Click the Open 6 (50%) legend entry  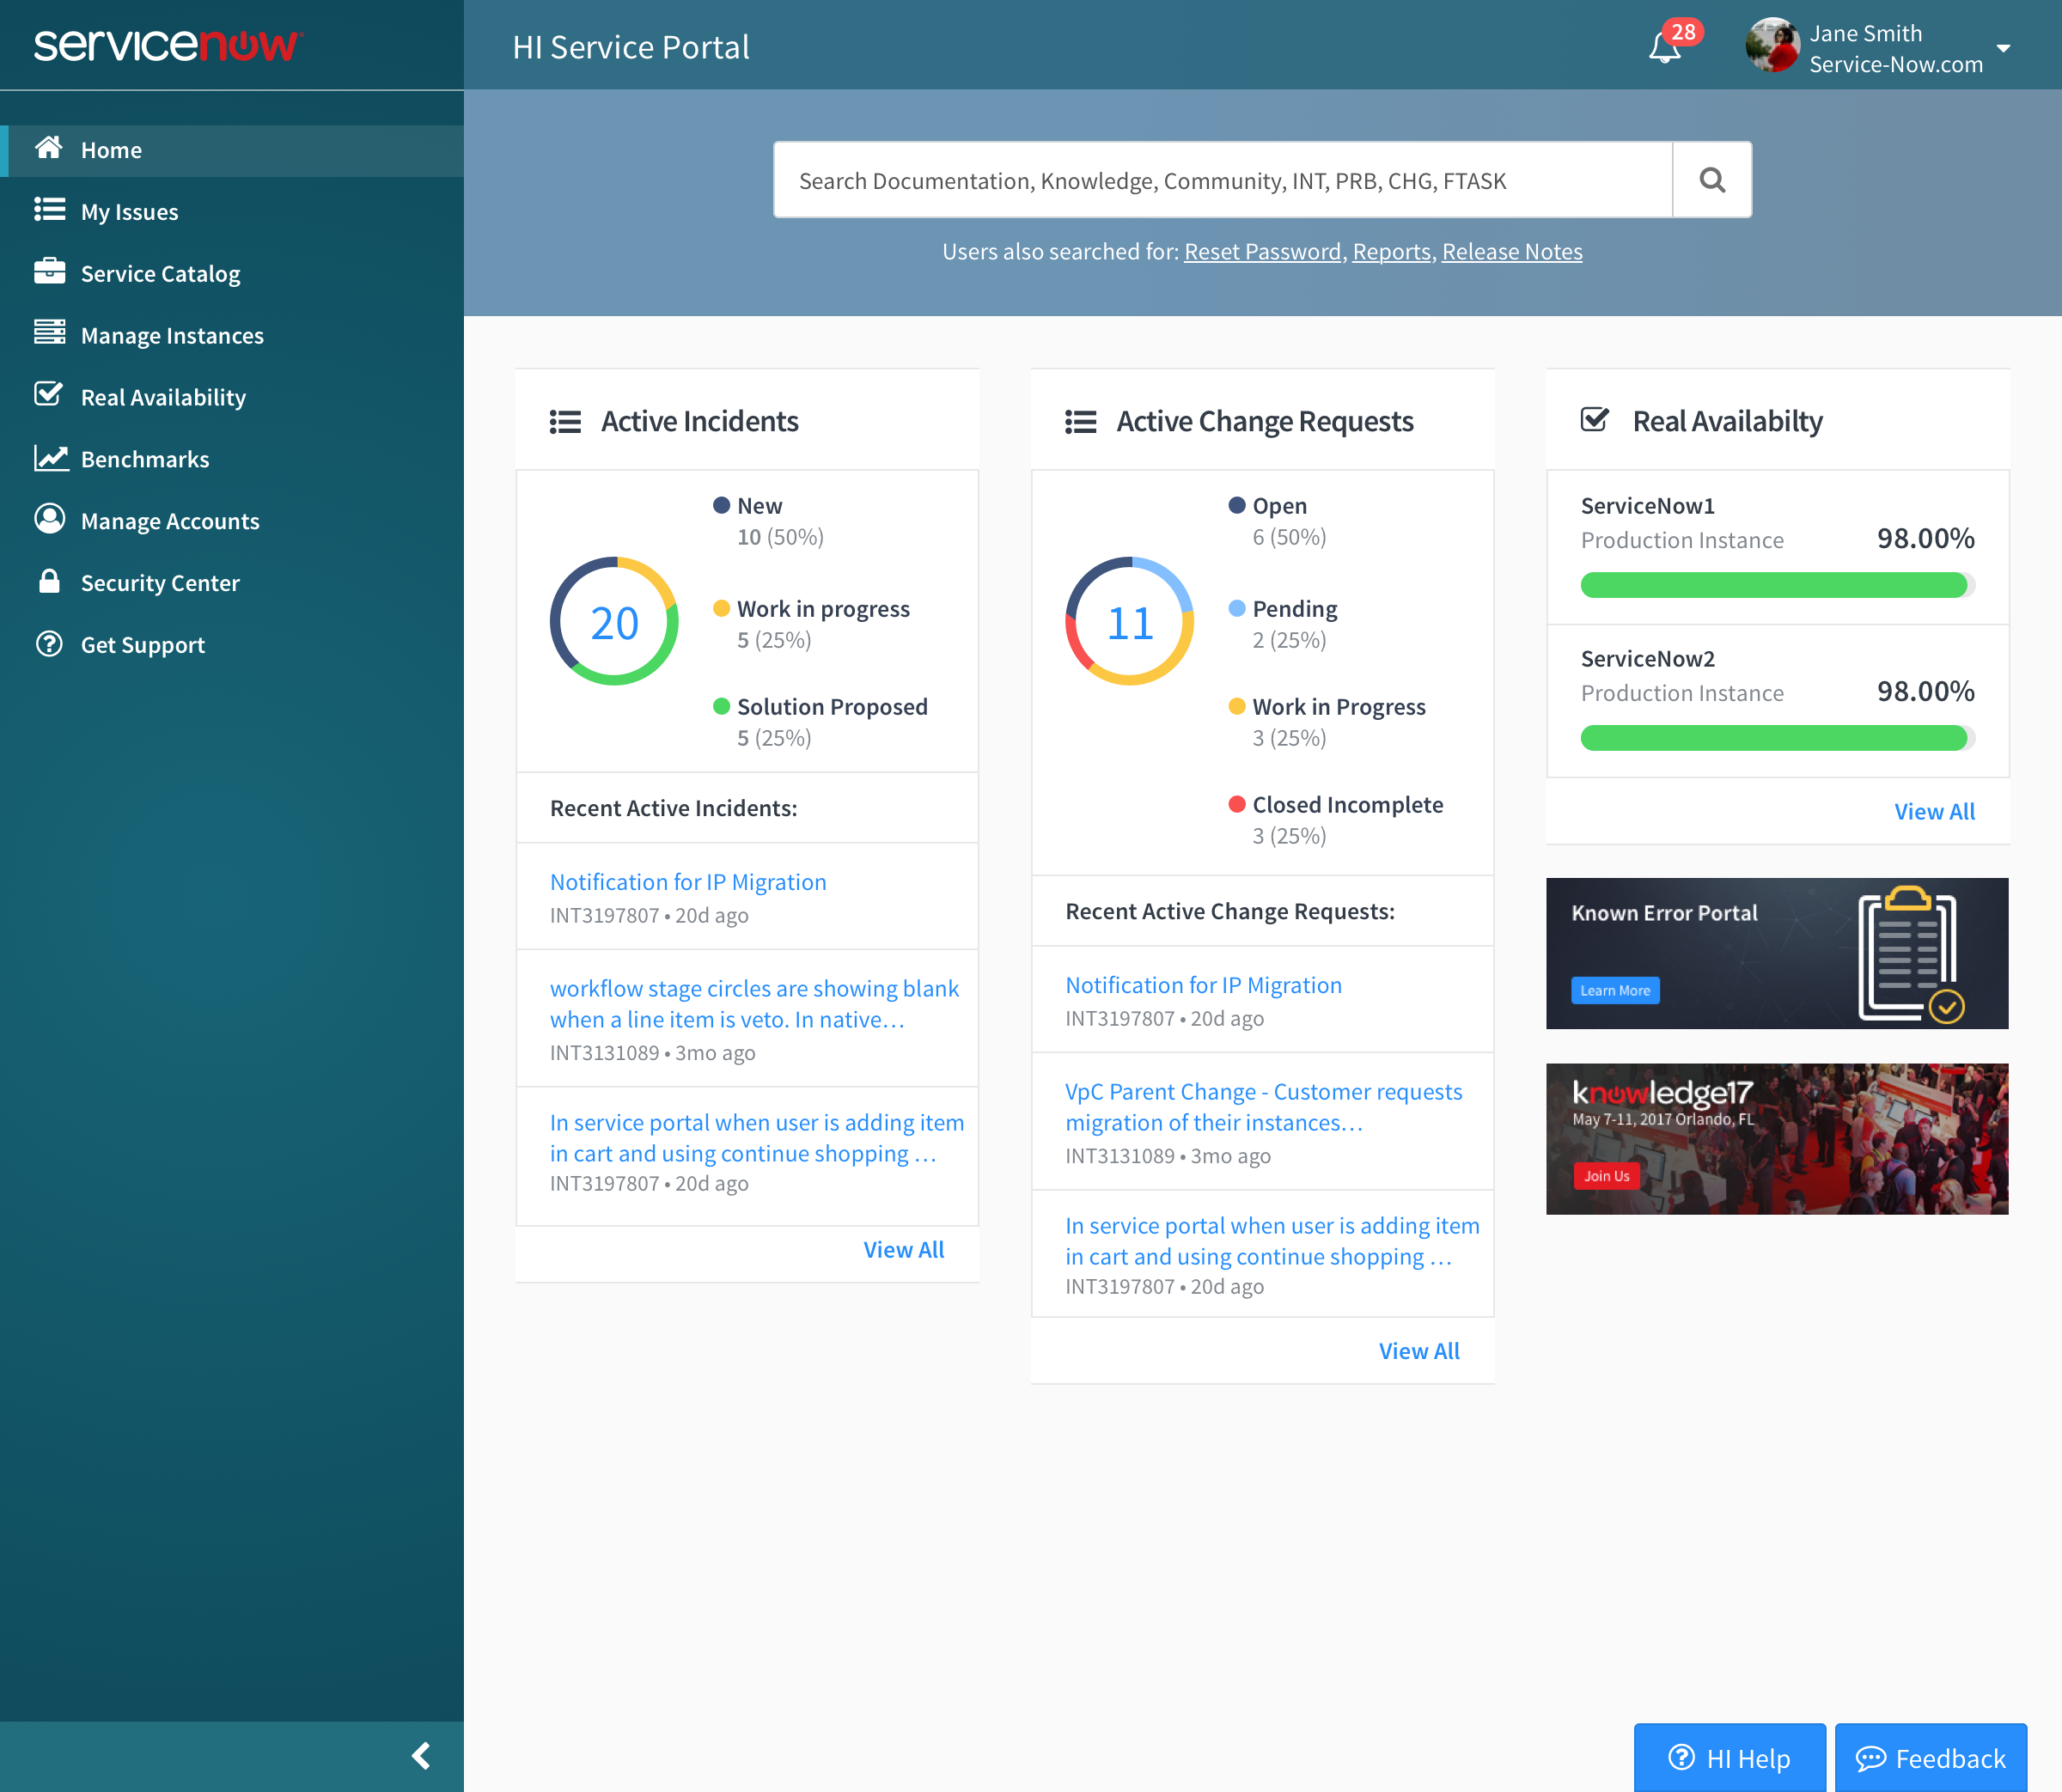(x=1277, y=520)
